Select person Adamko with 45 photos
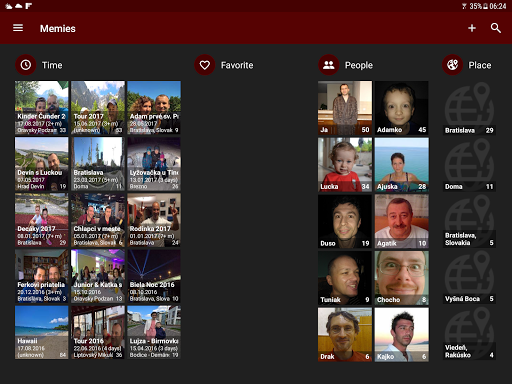 (402, 108)
